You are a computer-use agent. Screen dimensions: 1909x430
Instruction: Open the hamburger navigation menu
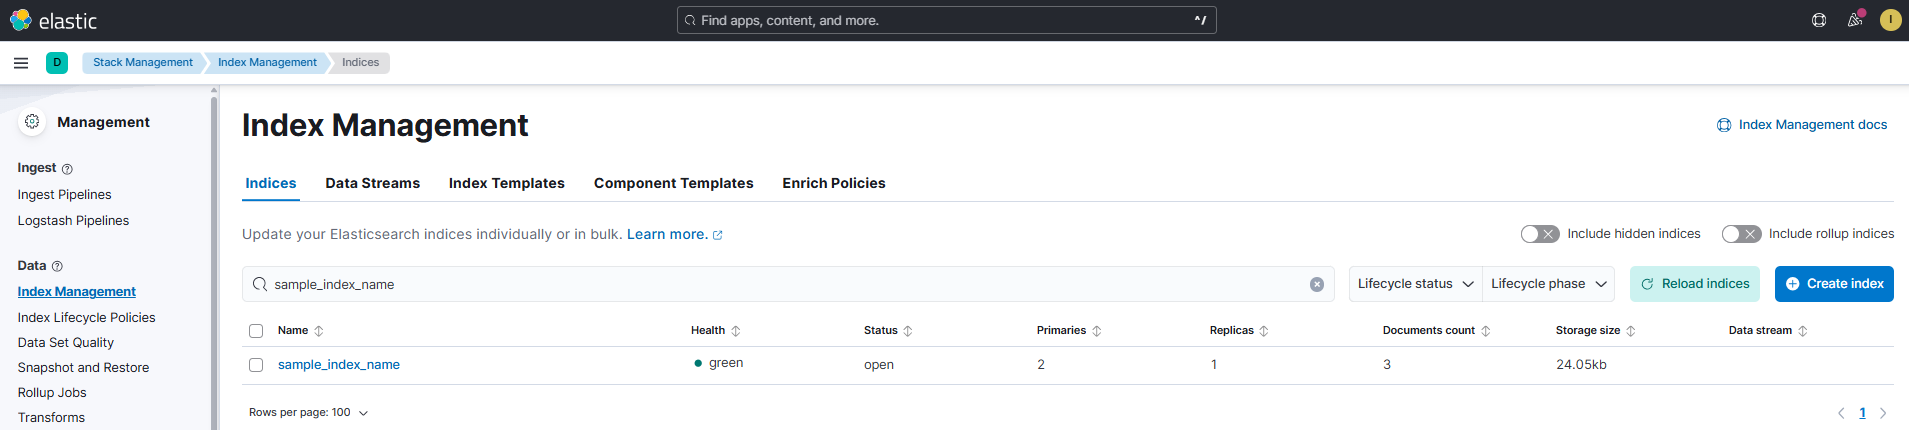pos(21,63)
